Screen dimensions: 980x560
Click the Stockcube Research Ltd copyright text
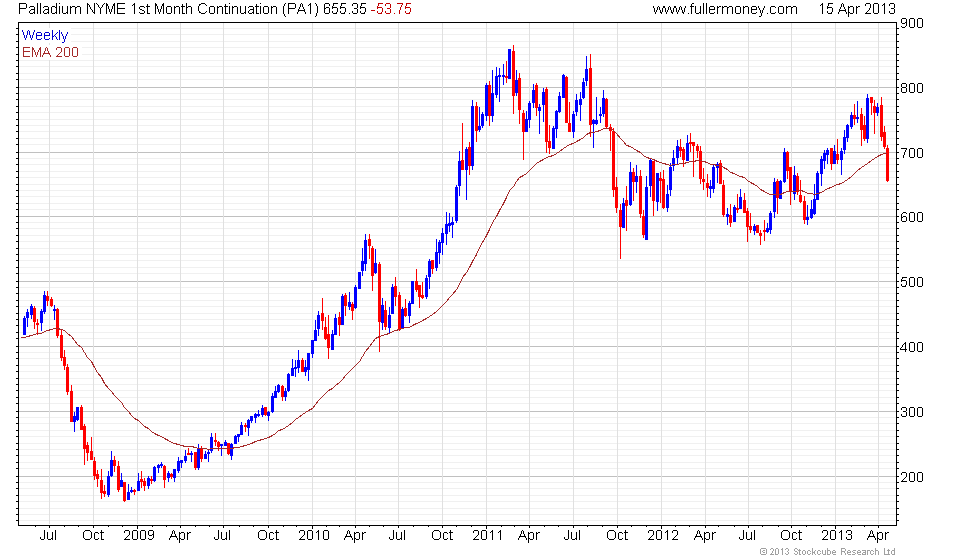click(x=828, y=552)
